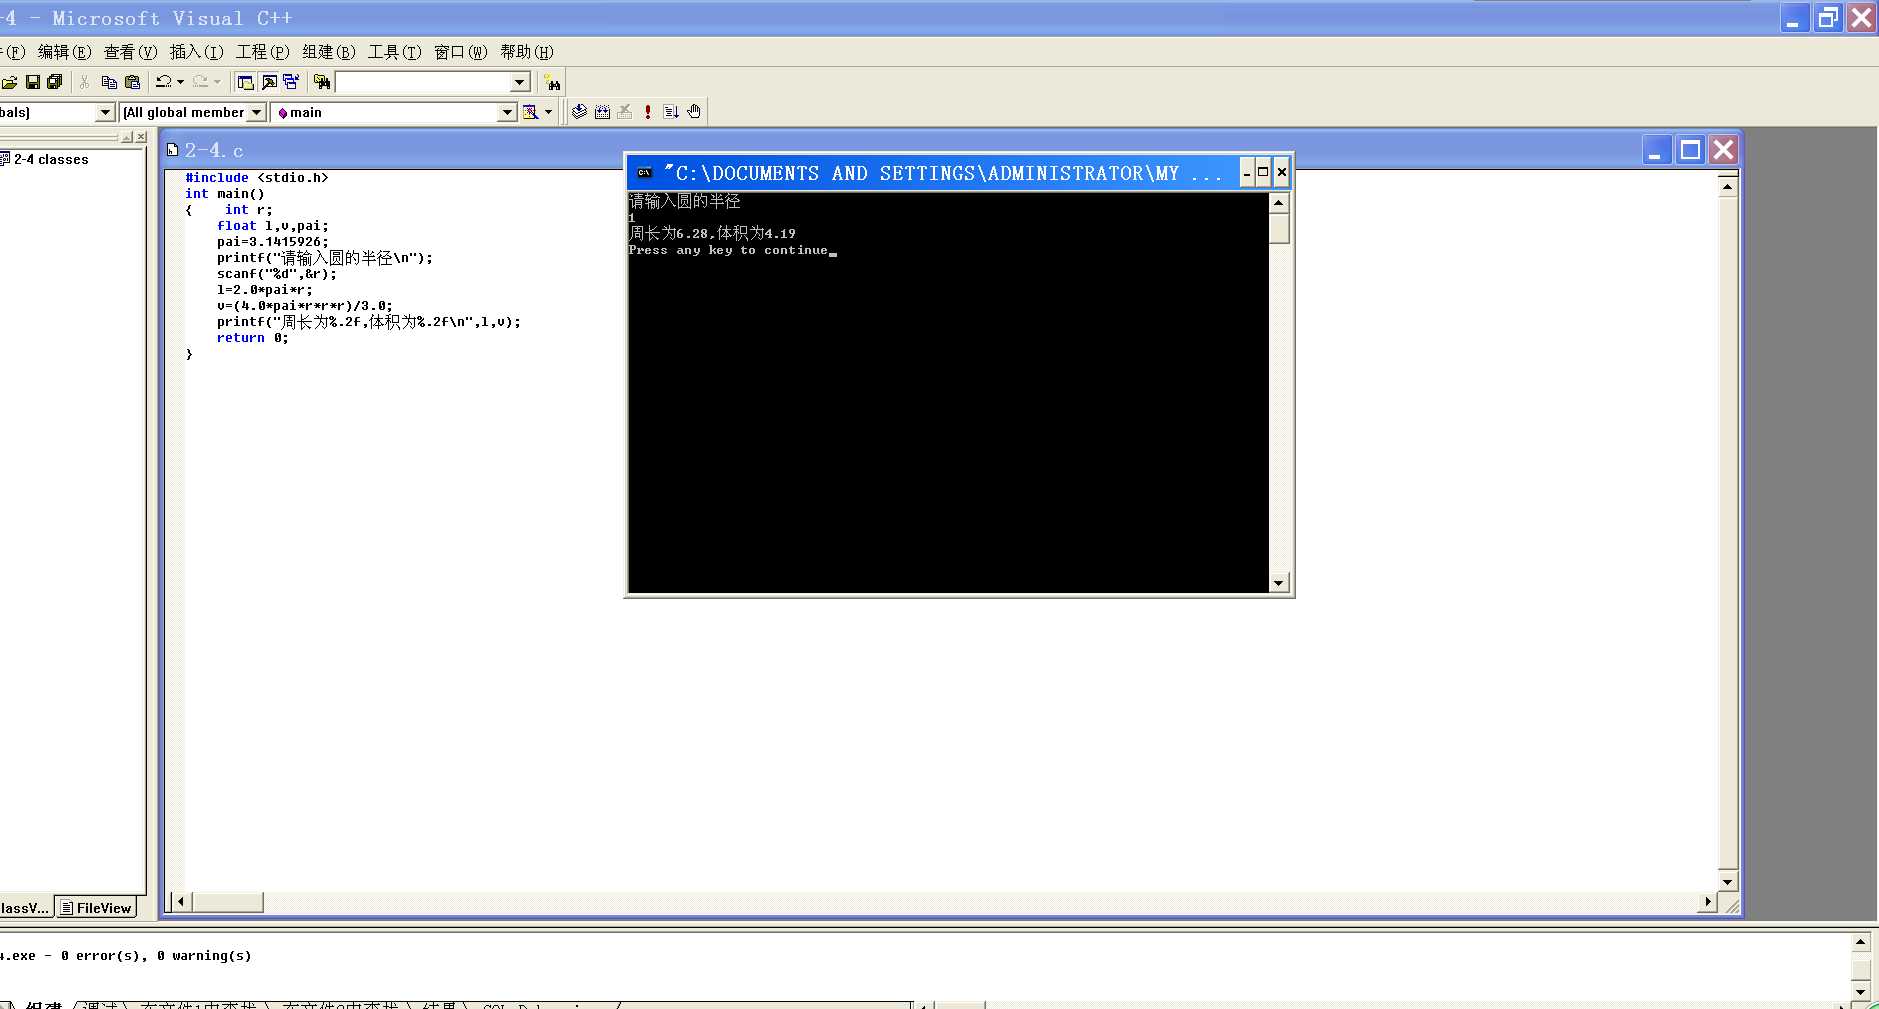Click the Build icon in build toolbar
The width and height of the screenshot is (1879, 1009).
tap(602, 112)
